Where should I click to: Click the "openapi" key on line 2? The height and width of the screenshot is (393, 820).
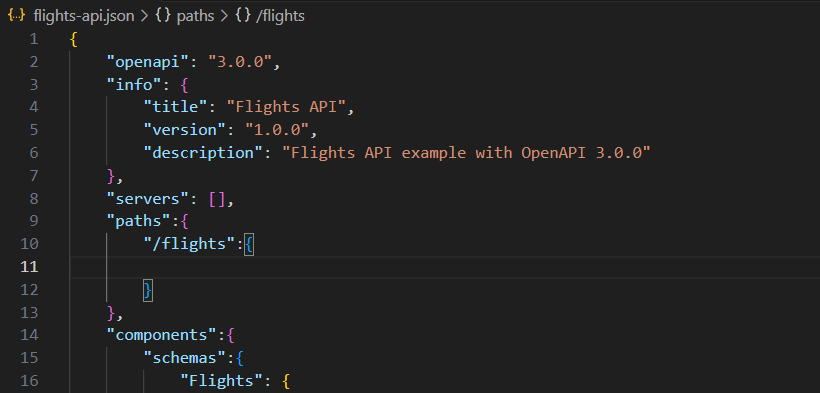[147, 62]
